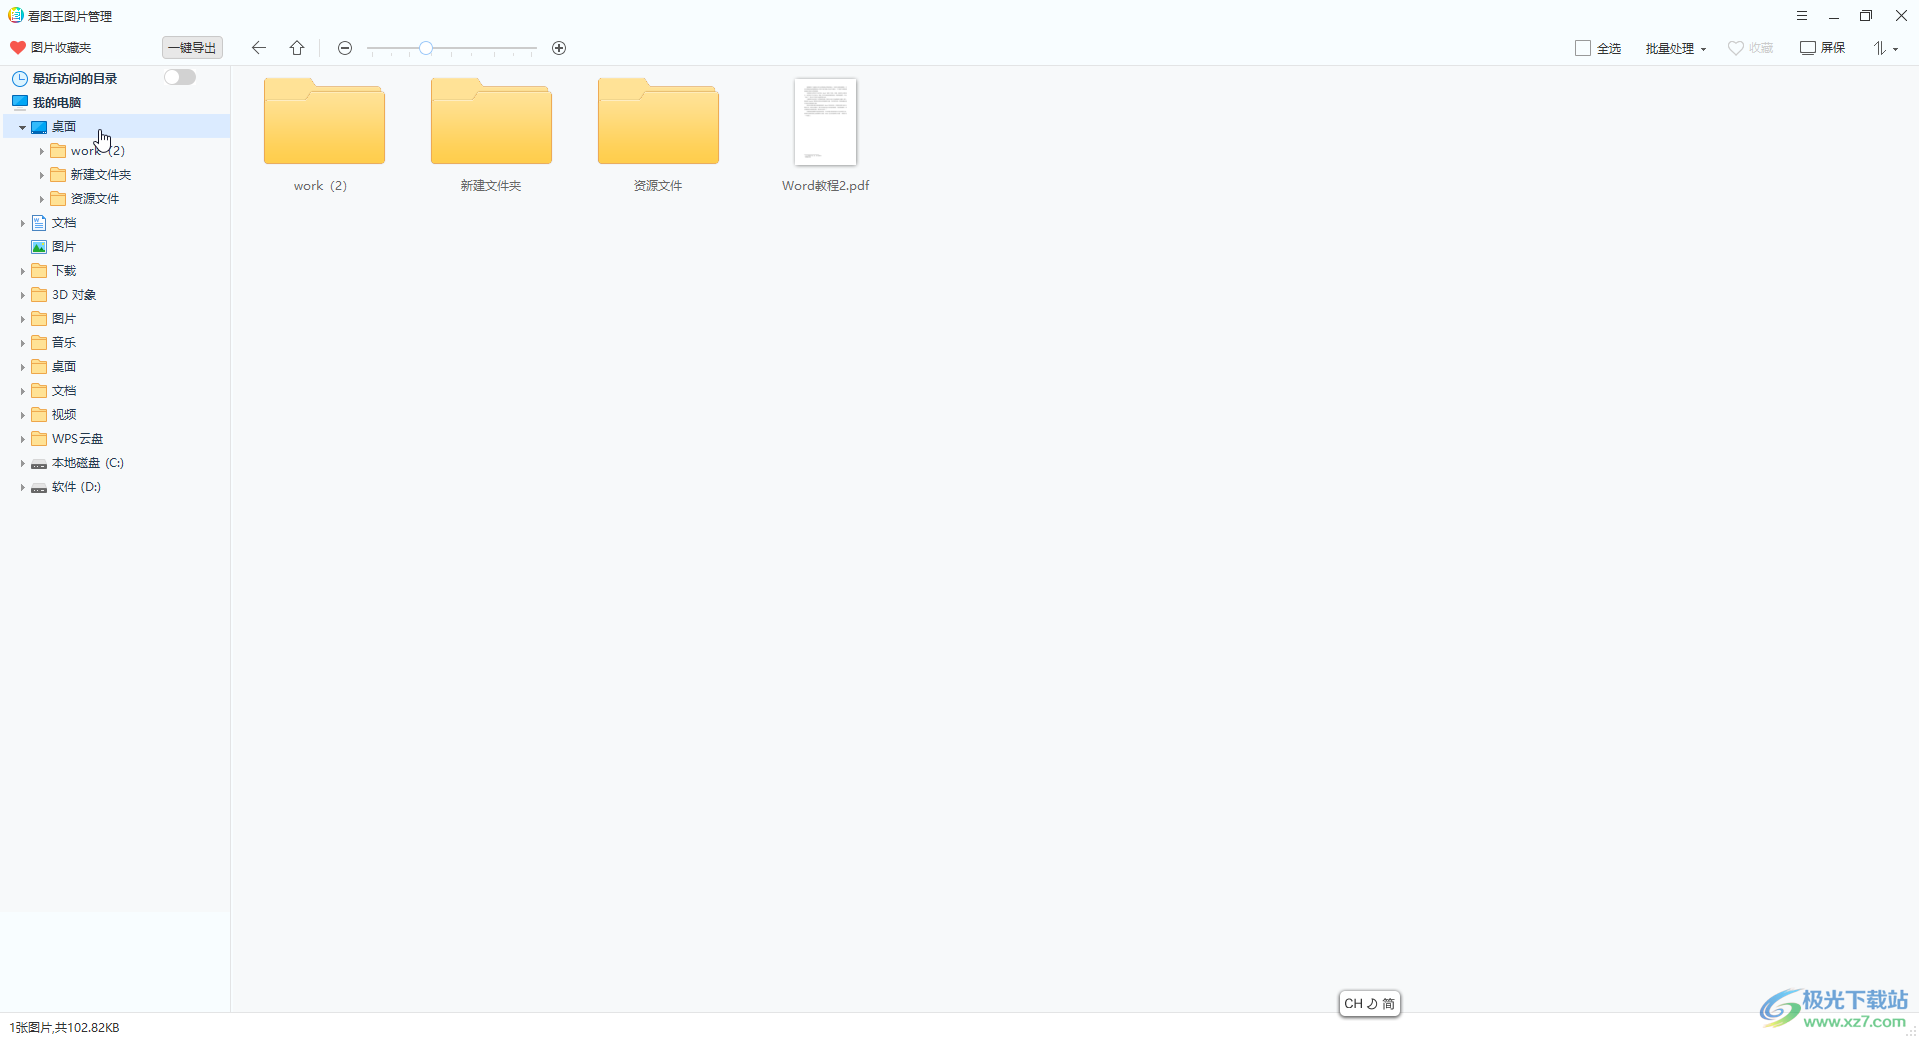Open the 资源文件 folder thumbnail
This screenshot has width=1919, height=1038.
pos(658,121)
